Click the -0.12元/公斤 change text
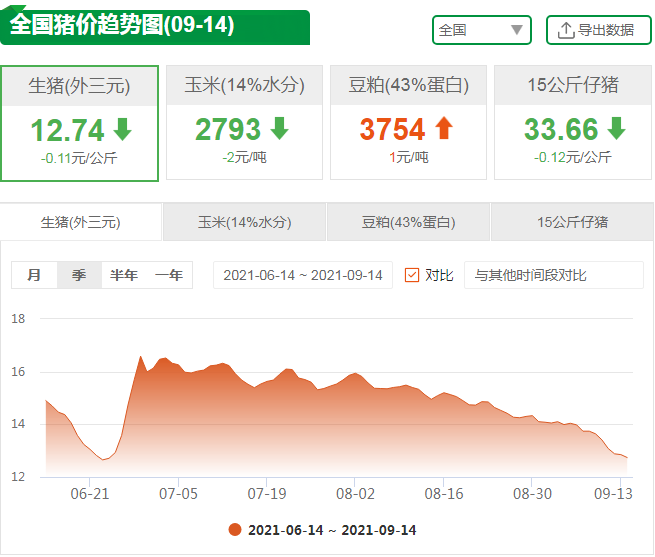655x557 pixels. pyautogui.click(x=573, y=157)
